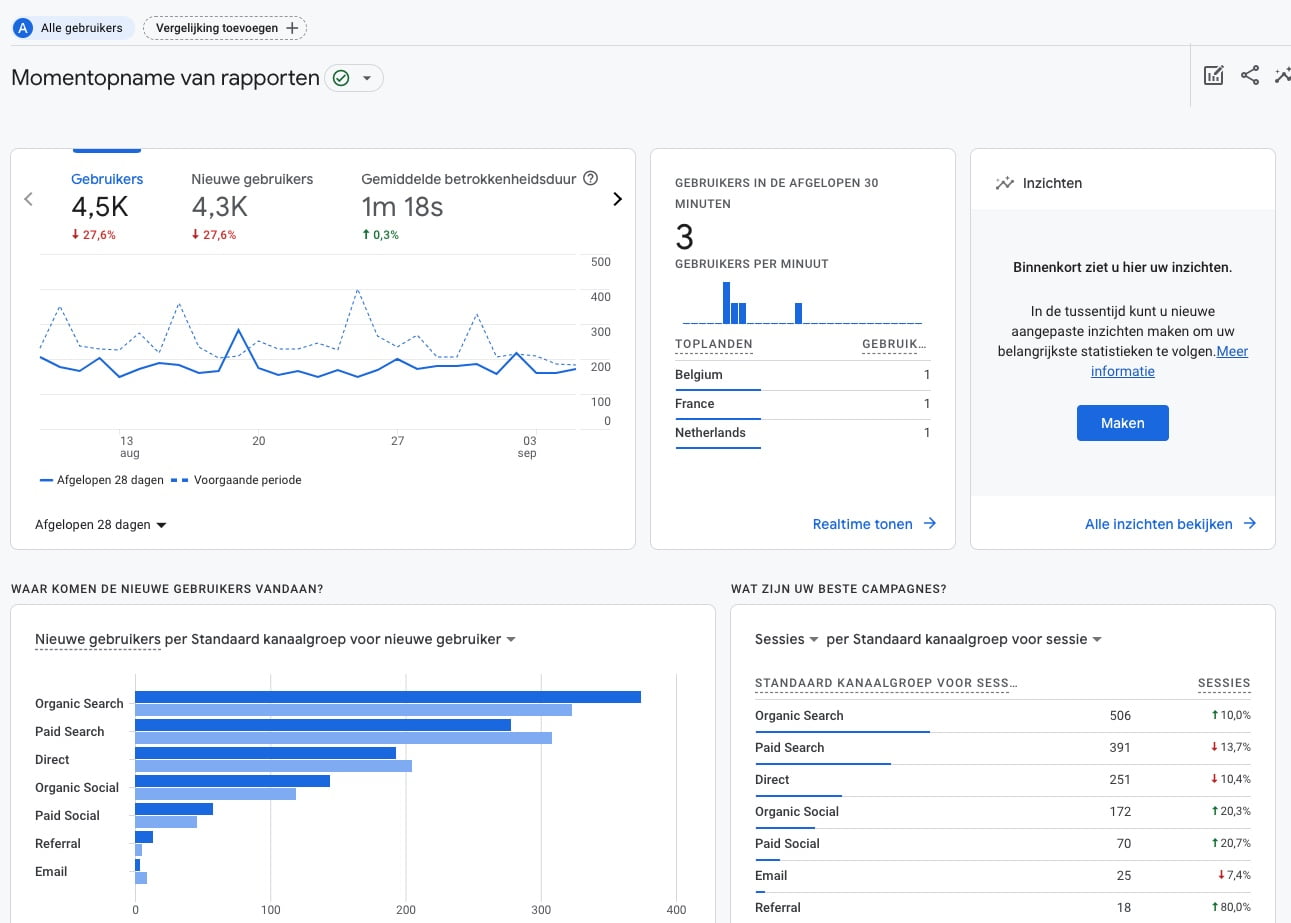This screenshot has height=923, width=1291.
Task: Expand the dropdown arrow next to report title
Action: (367, 78)
